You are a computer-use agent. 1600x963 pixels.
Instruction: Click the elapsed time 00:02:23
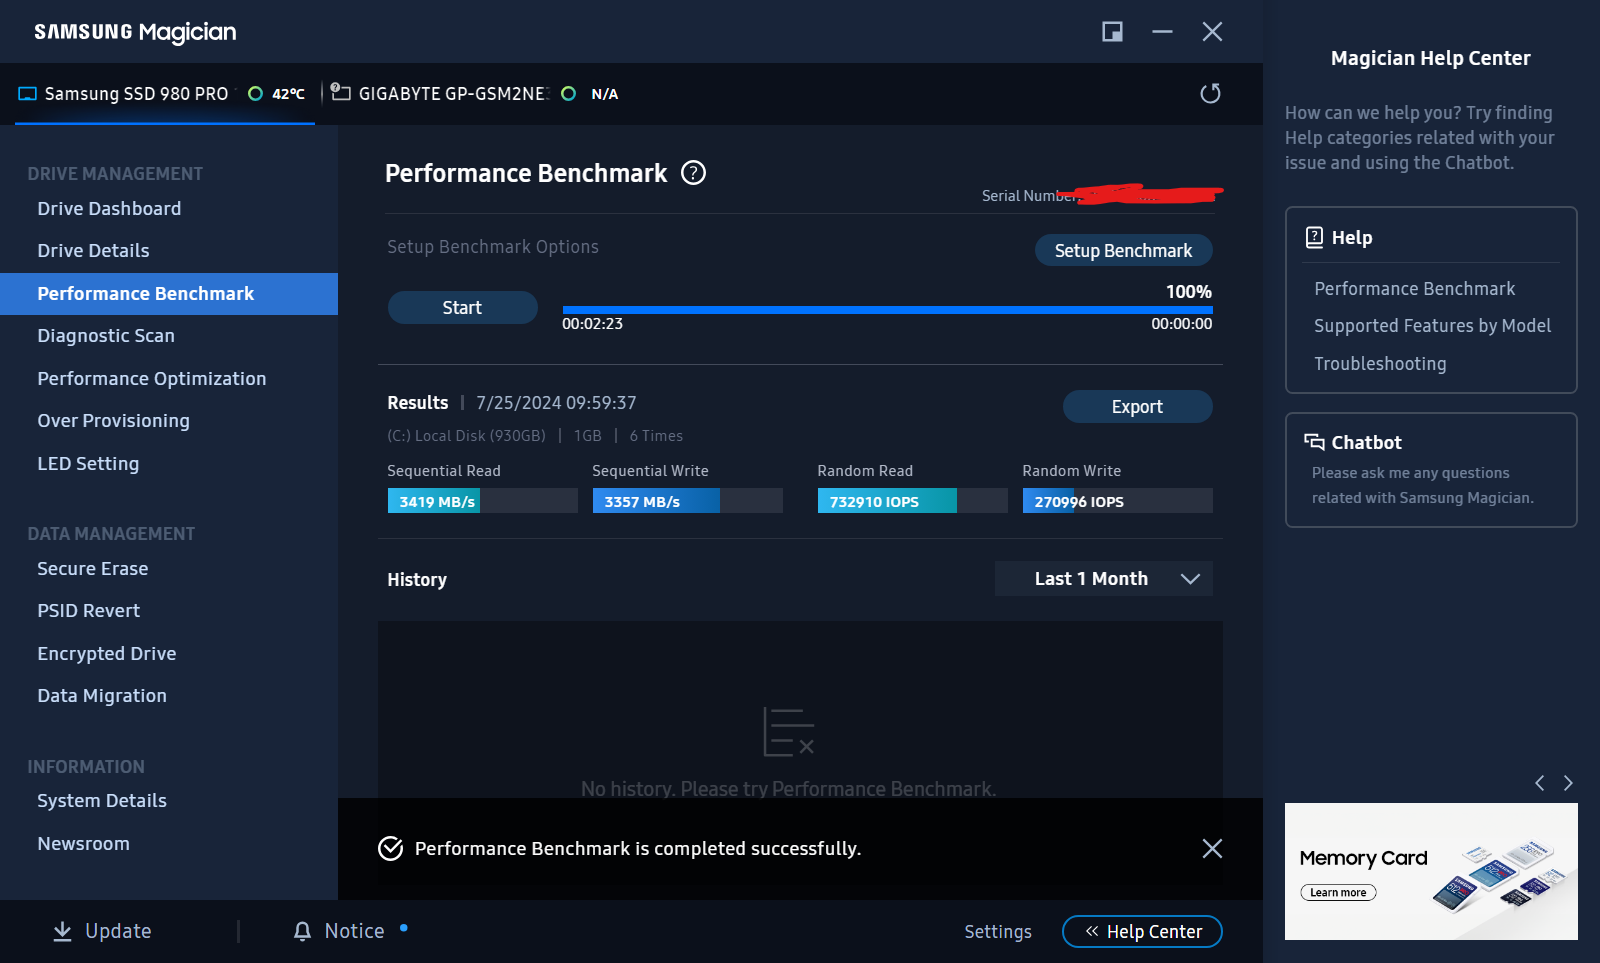pos(592,324)
